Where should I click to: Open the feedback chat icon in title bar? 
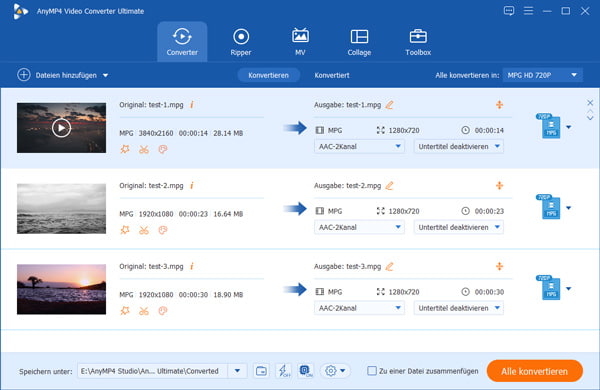click(x=509, y=11)
